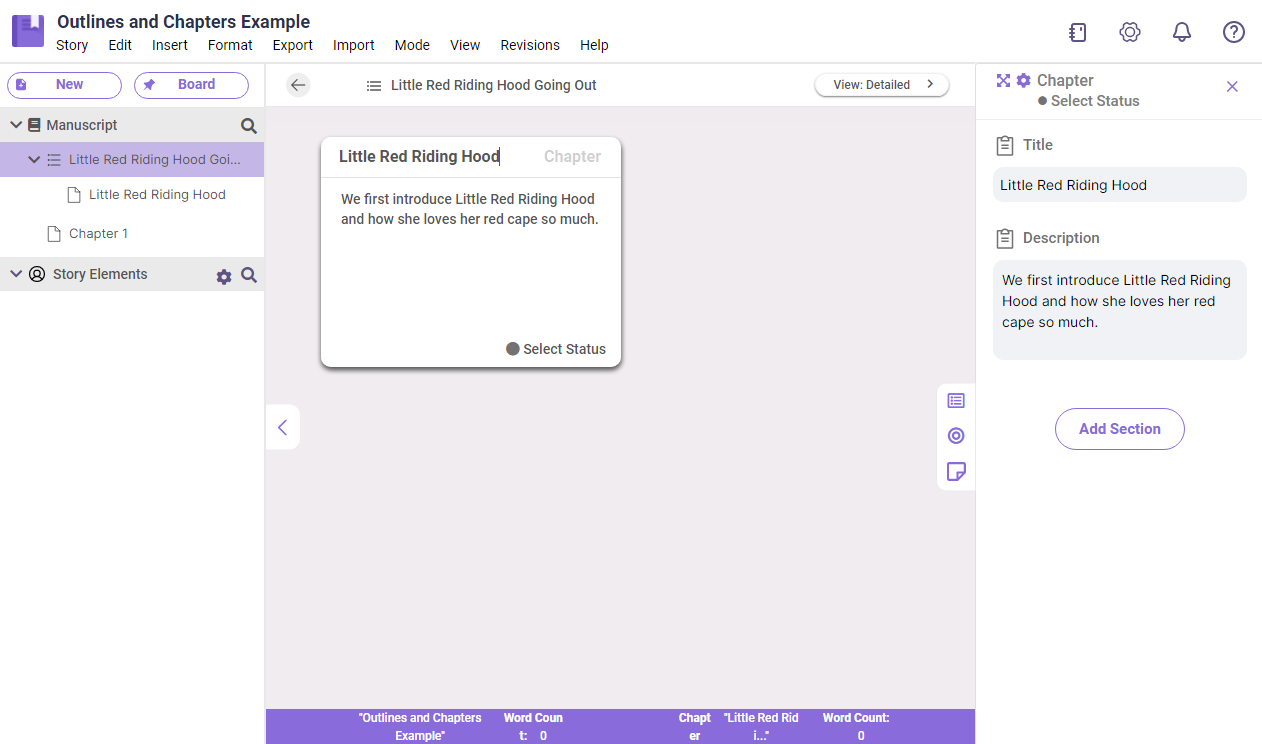Click Select Status on Little Red Riding Hood card

[x=556, y=349]
